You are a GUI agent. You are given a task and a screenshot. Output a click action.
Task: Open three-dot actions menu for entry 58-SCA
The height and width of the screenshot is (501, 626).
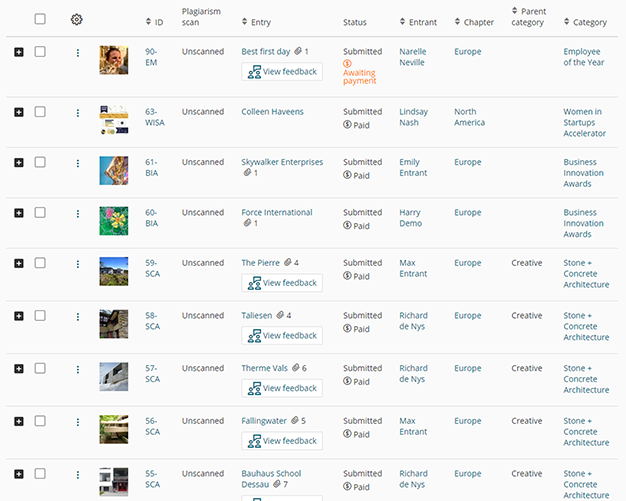pyautogui.click(x=78, y=320)
